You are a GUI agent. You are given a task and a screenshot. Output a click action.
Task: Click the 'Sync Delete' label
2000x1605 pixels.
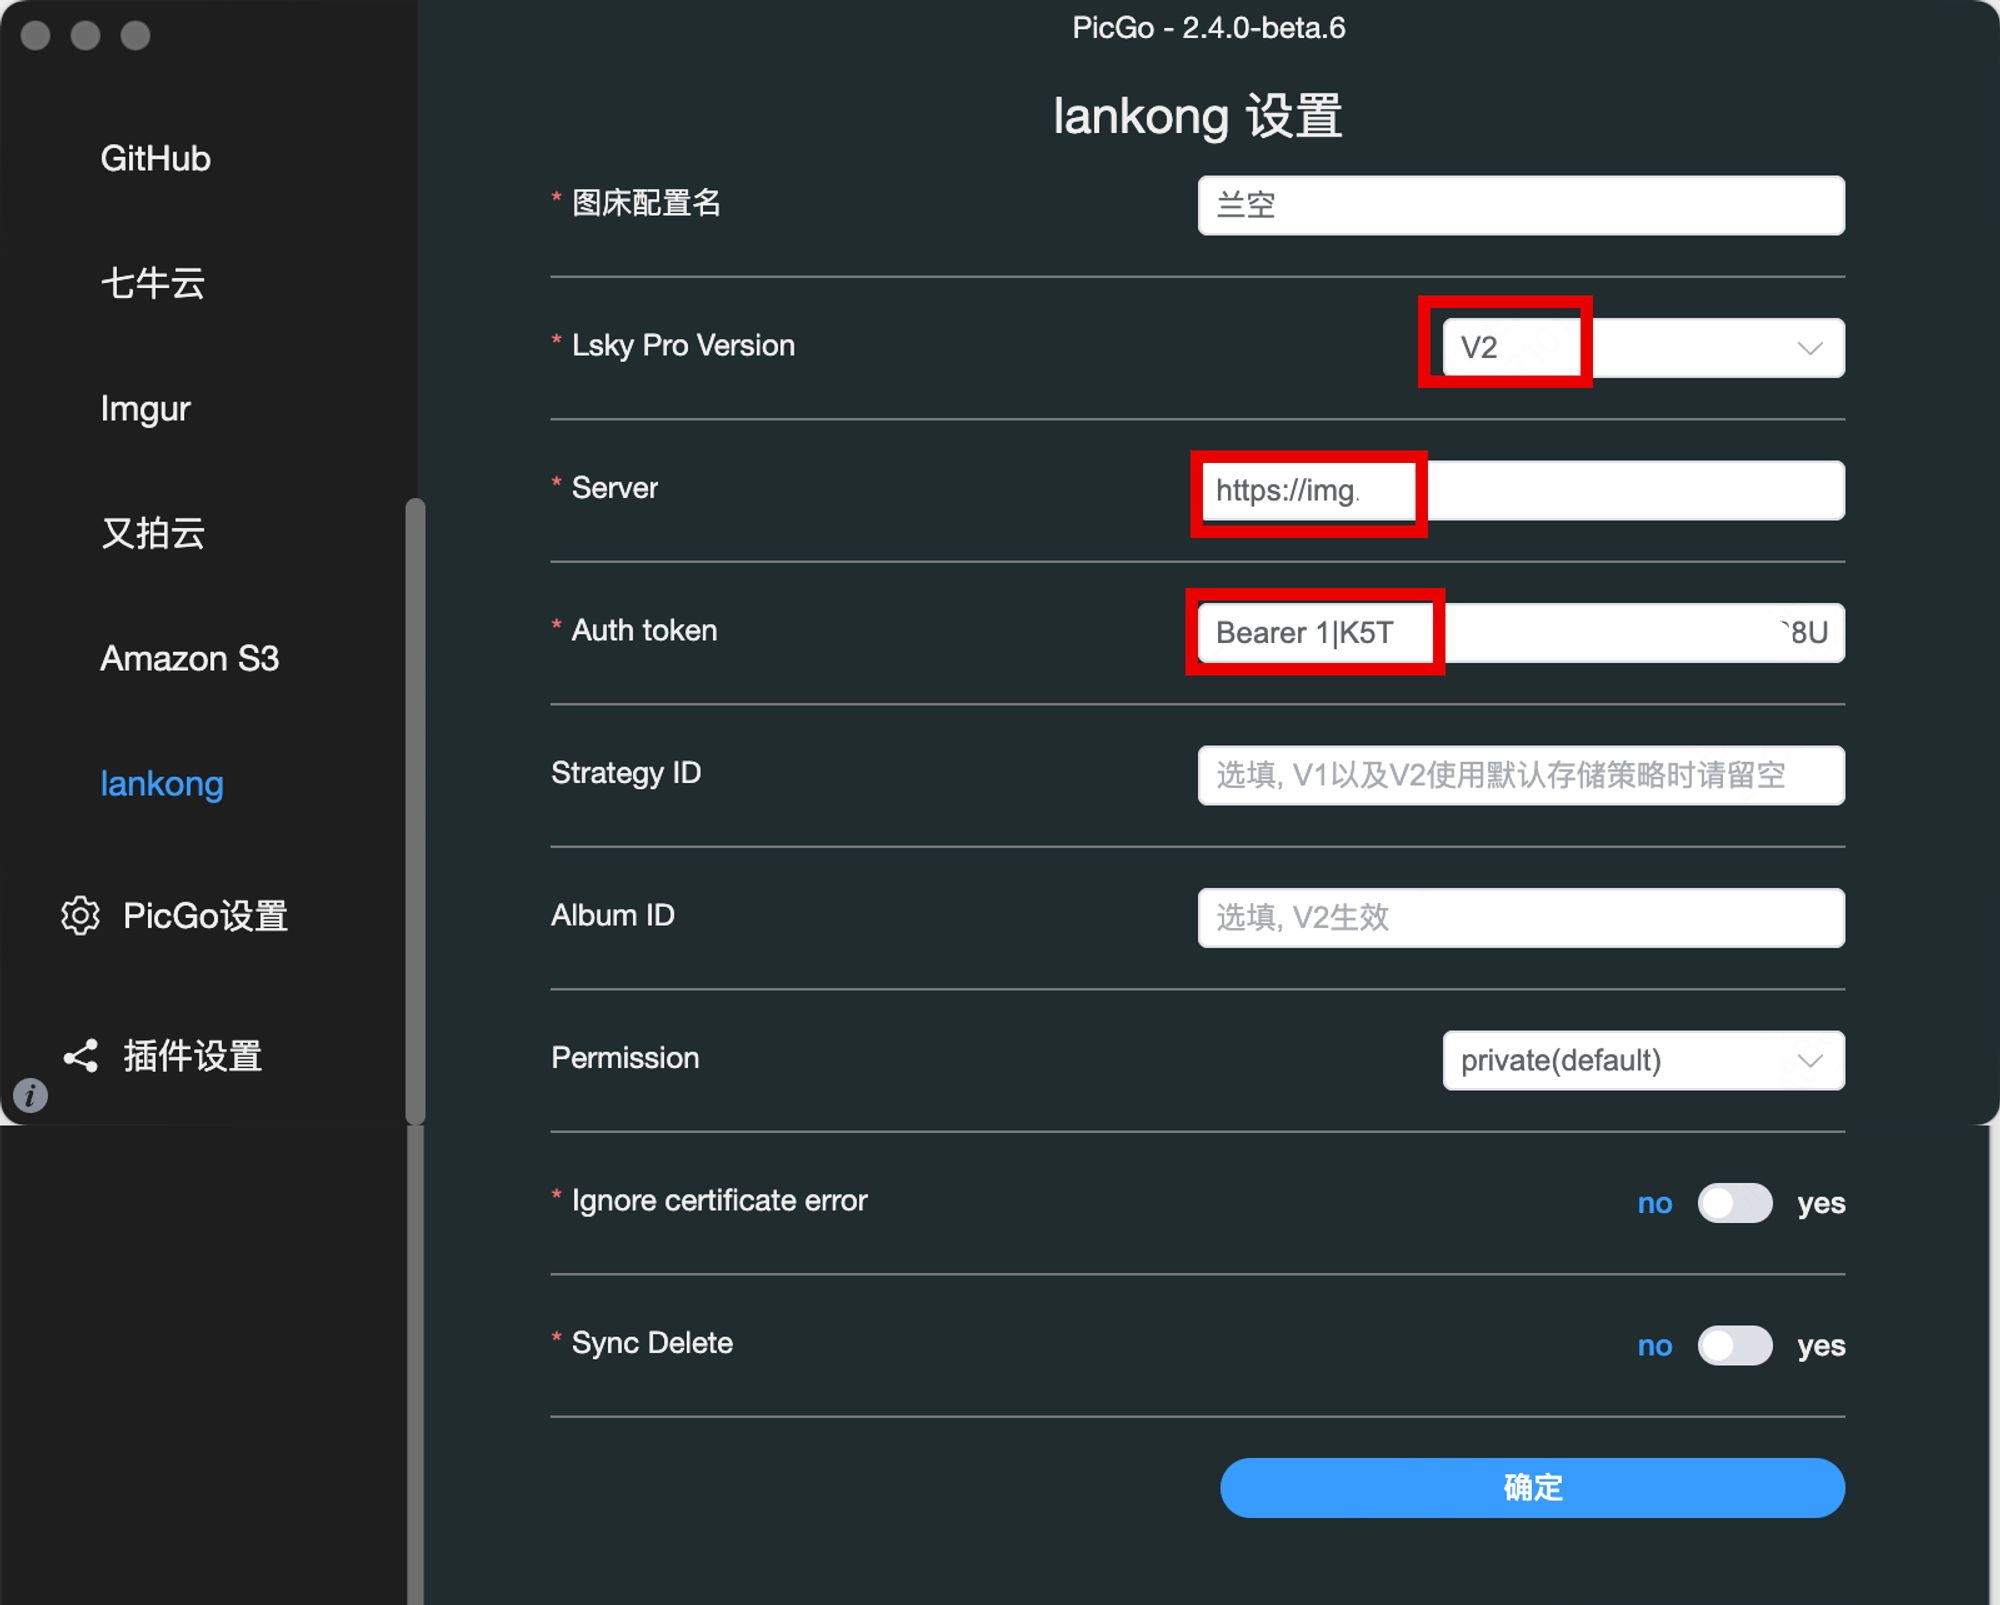(652, 1343)
